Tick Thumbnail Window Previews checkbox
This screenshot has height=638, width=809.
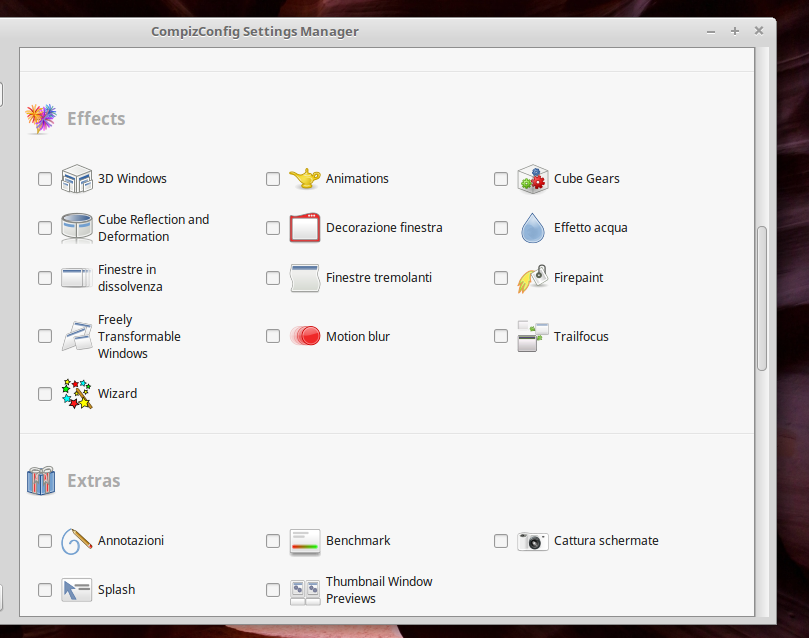pyautogui.click(x=273, y=590)
